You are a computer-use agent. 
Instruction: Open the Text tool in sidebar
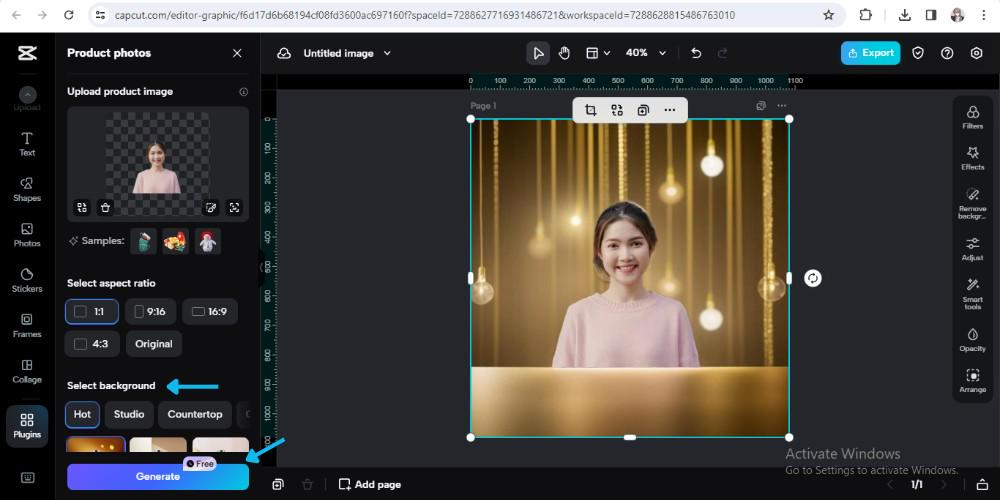coord(27,143)
